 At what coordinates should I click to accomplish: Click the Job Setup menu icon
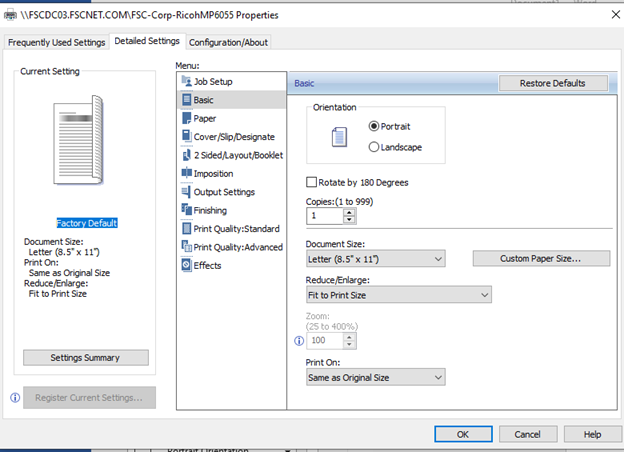186,81
